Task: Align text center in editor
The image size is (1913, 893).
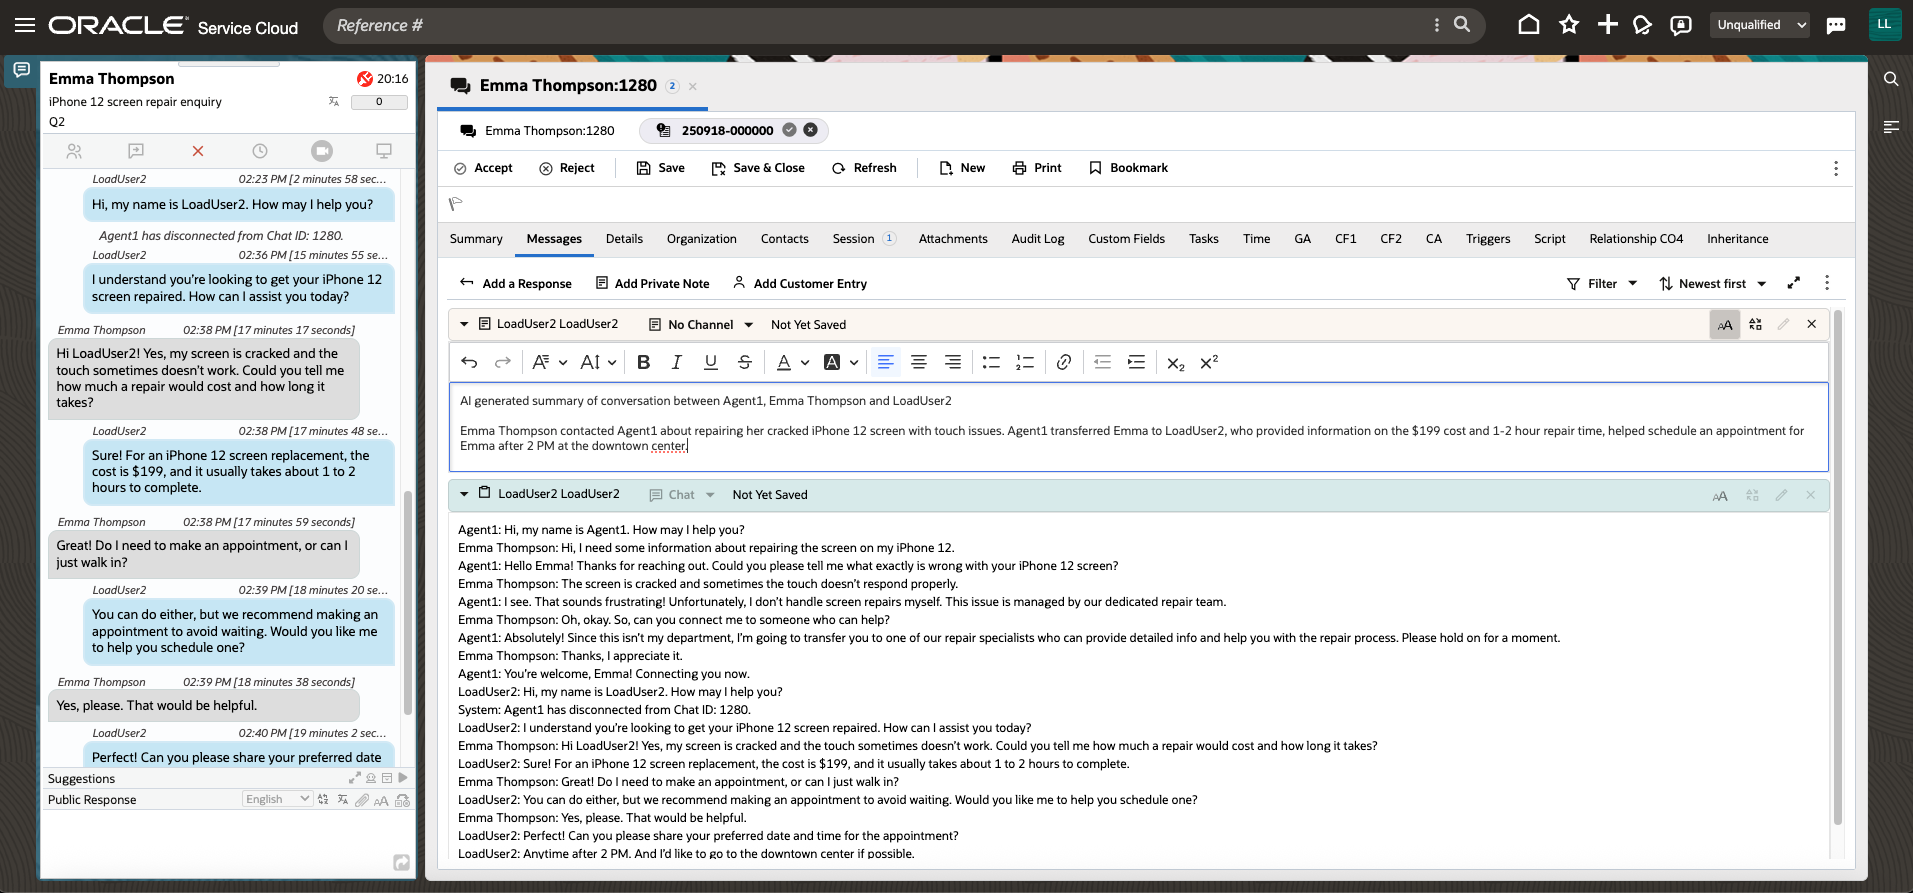Action: pyautogui.click(x=919, y=362)
